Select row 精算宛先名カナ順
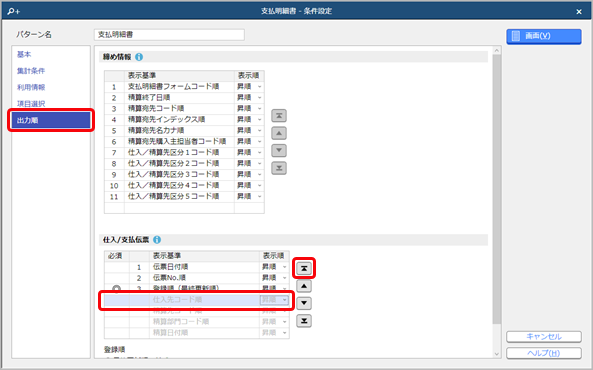Image resolution: width=593 pixels, height=370 pixels. (184, 131)
